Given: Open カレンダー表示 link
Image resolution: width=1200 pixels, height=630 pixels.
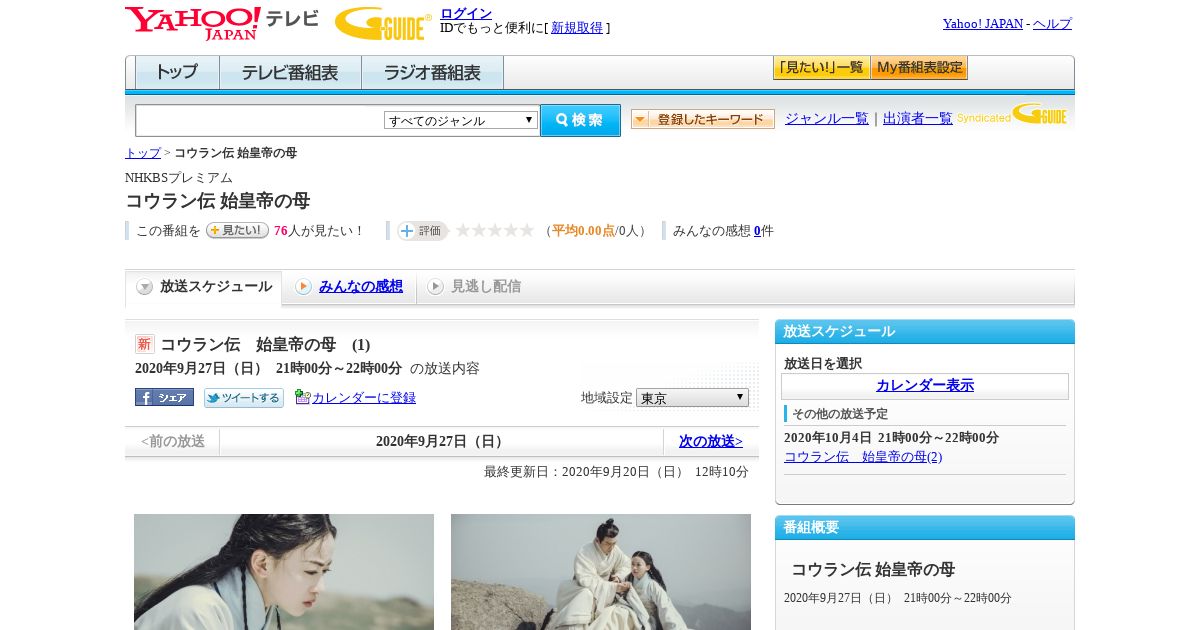Looking at the screenshot, I should click(925, 386).
